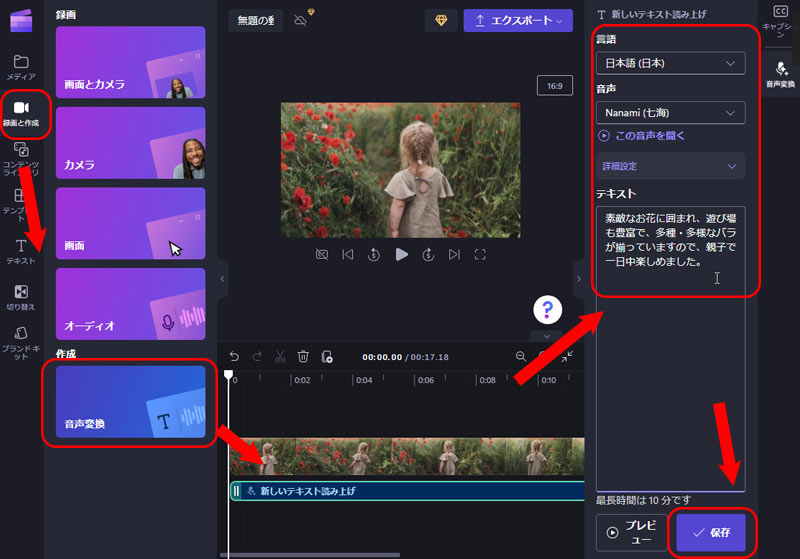Open the キャプション captions tab
The image size is (800, 559).
pyautogui.click(x=780, y=22)
